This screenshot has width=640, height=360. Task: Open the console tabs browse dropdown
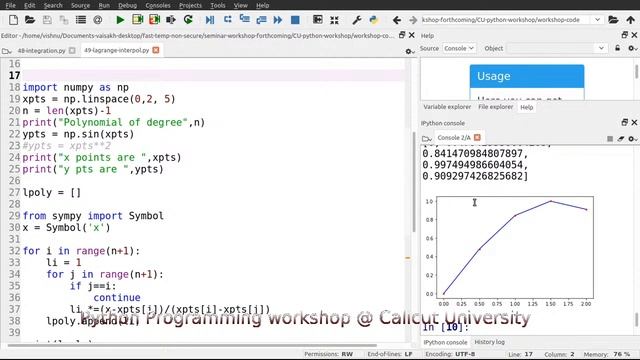tap(427, 139)
